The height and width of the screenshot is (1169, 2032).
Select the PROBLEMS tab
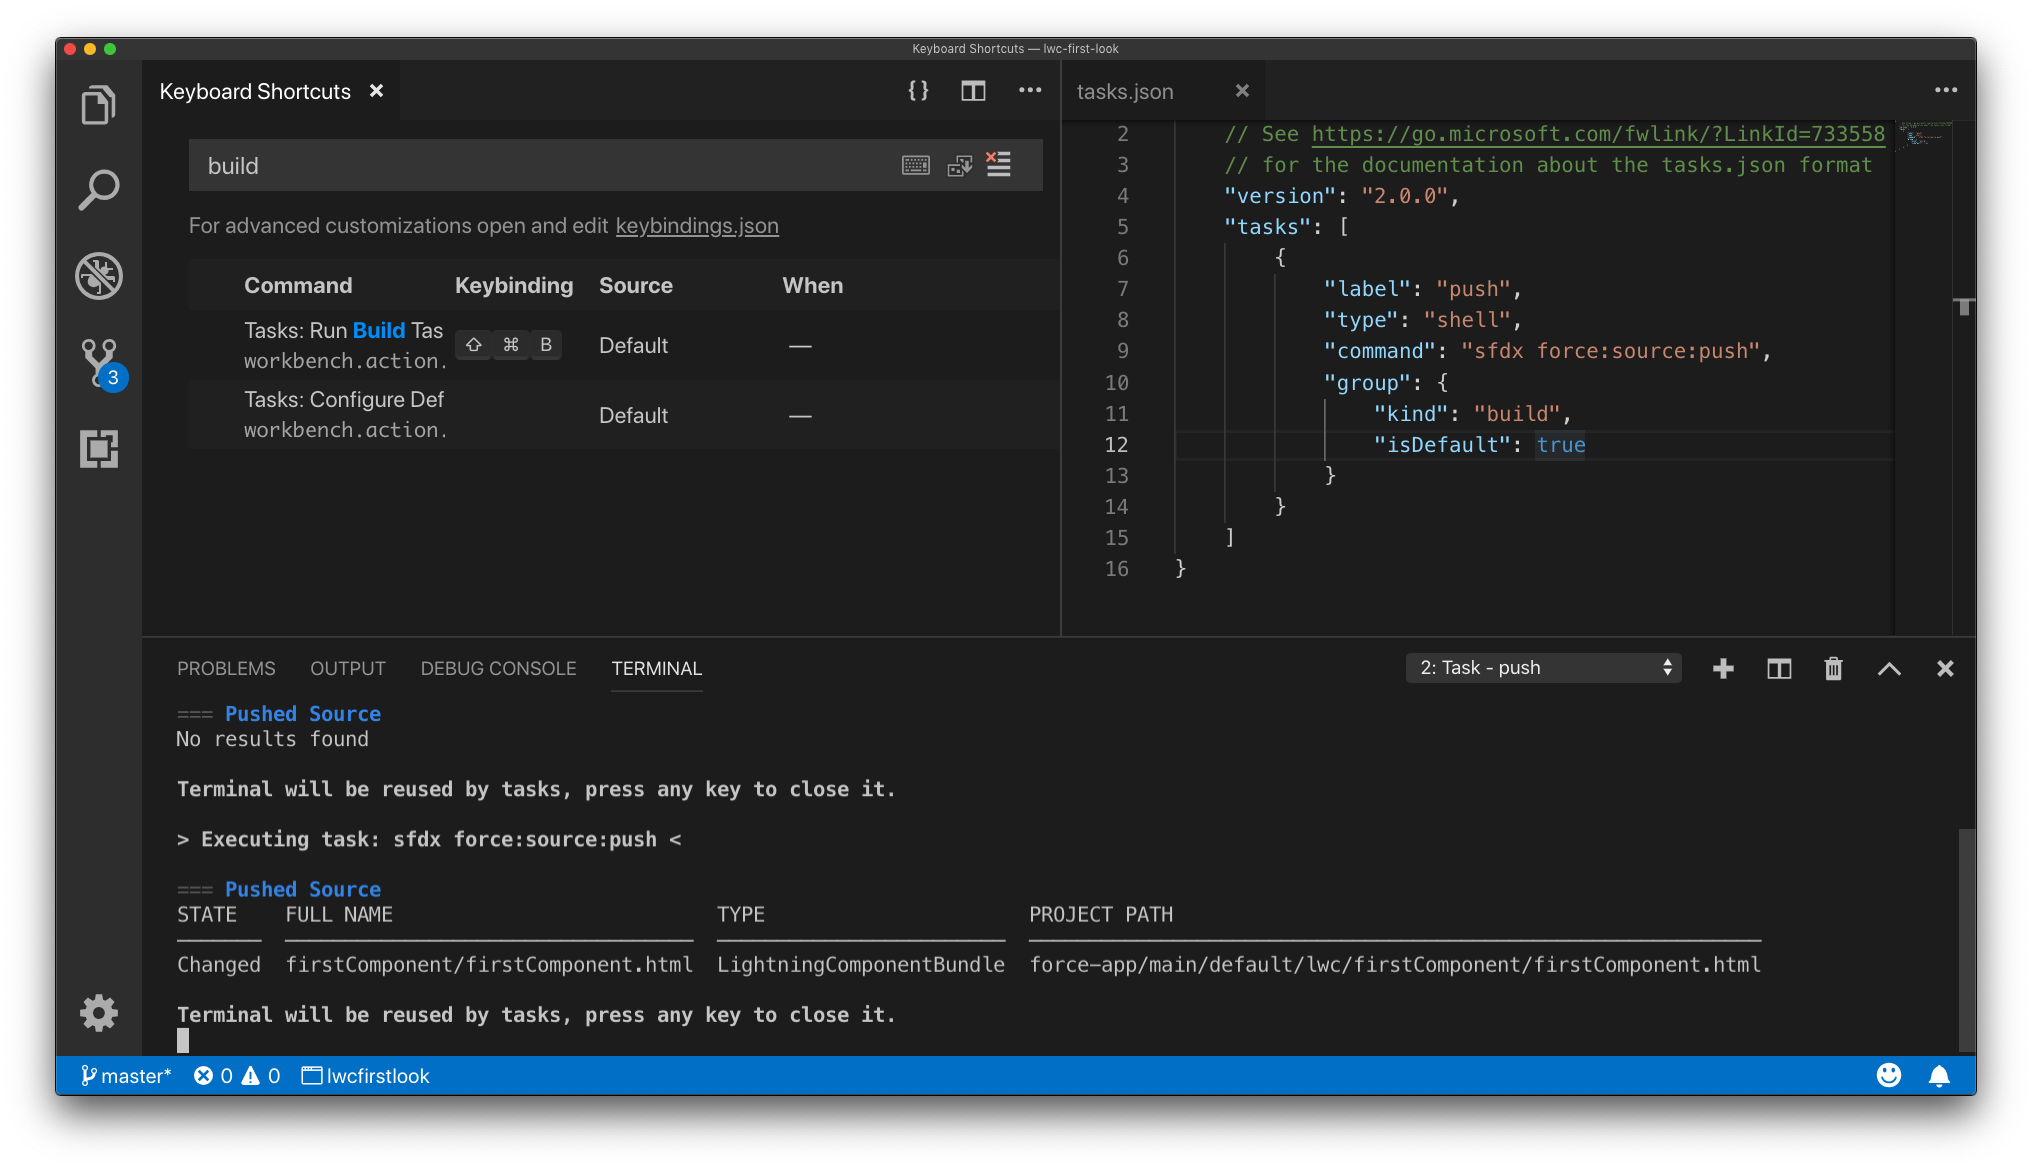tap(226, 668)
